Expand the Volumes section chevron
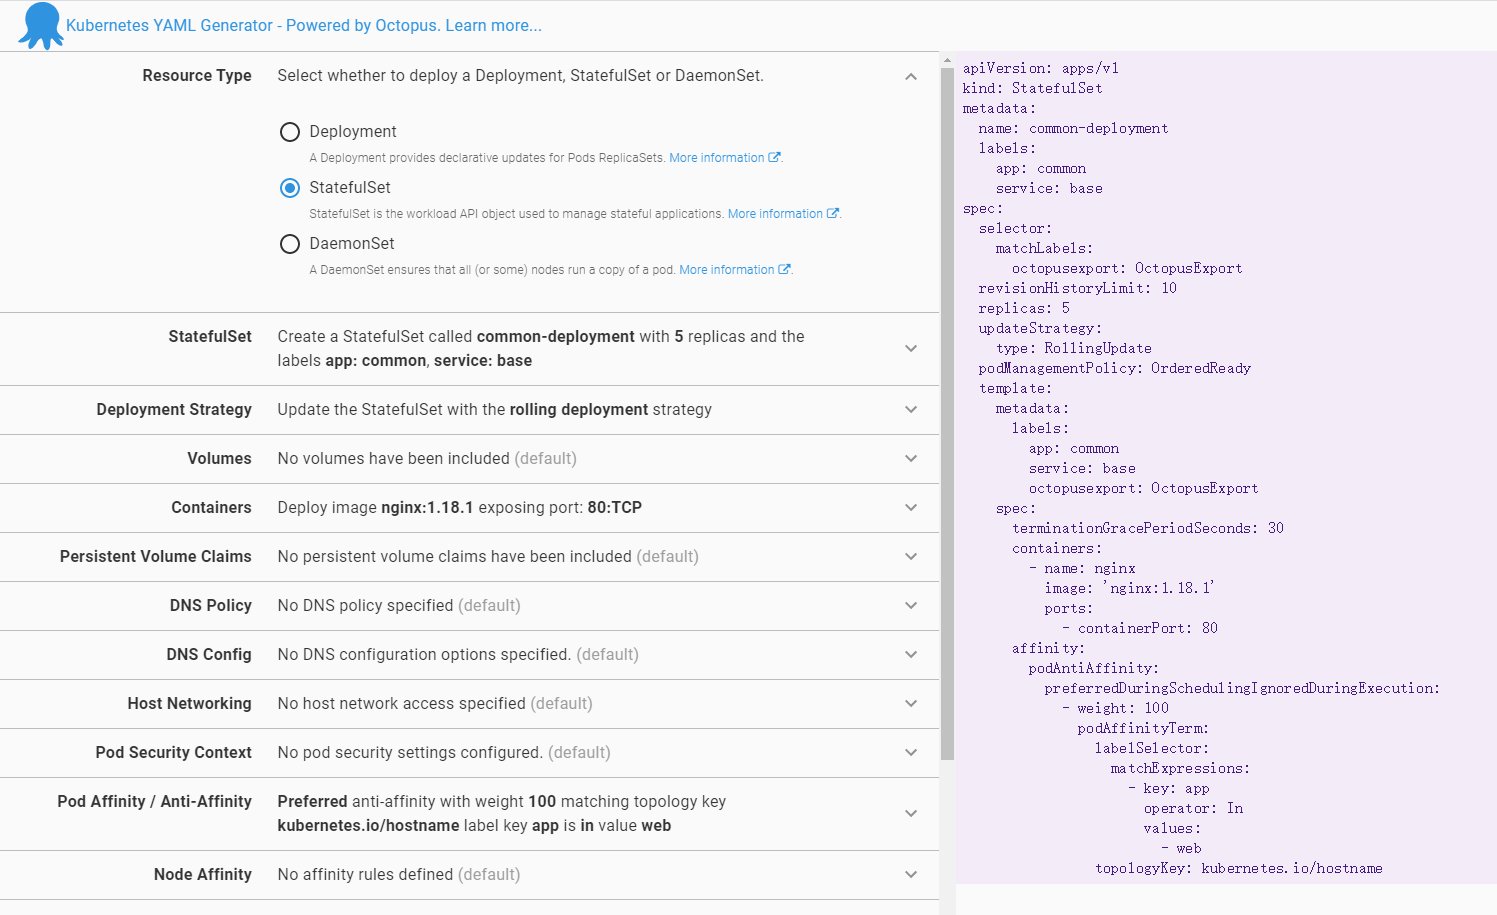Image resolution: width=1497 pixels, height=915 pixels. tap(910, 459)
